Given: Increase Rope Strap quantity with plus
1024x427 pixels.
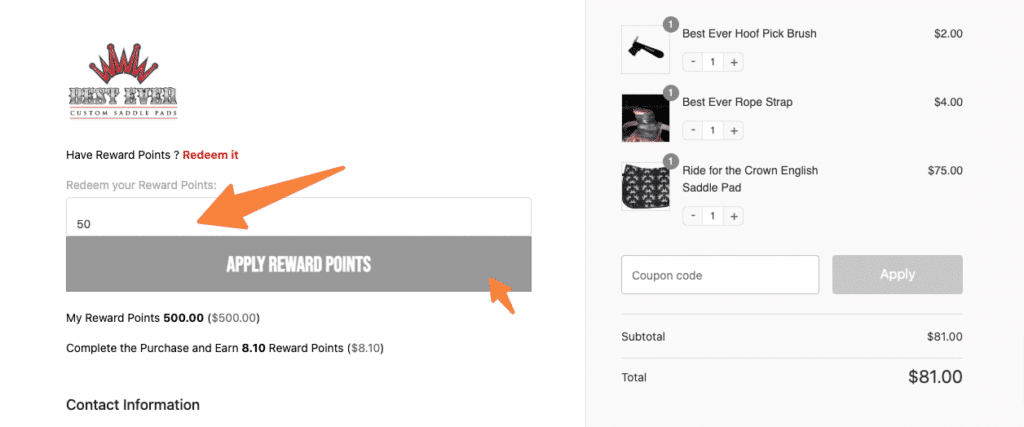Looking at the screenshot, I should 734,131.
